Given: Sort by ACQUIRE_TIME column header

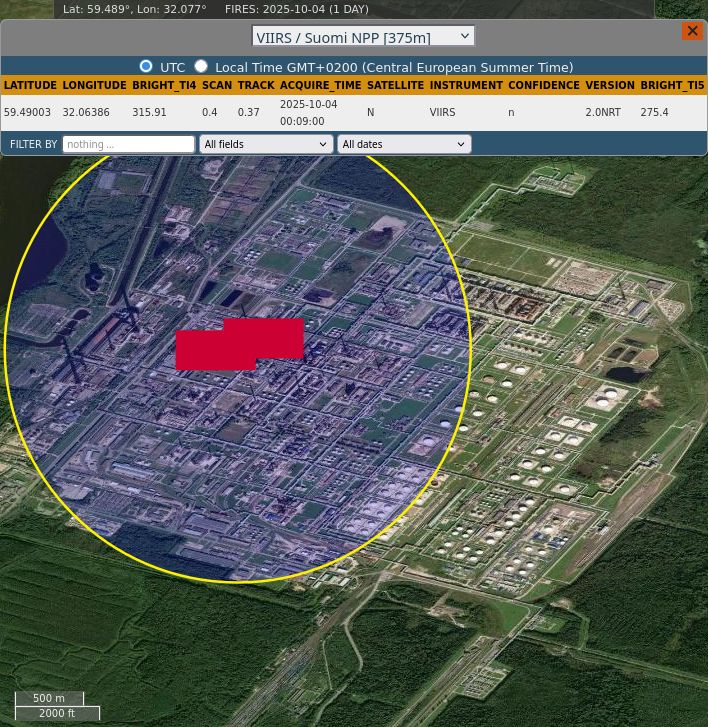Looking at the screenshot, I should click(320, 85).
